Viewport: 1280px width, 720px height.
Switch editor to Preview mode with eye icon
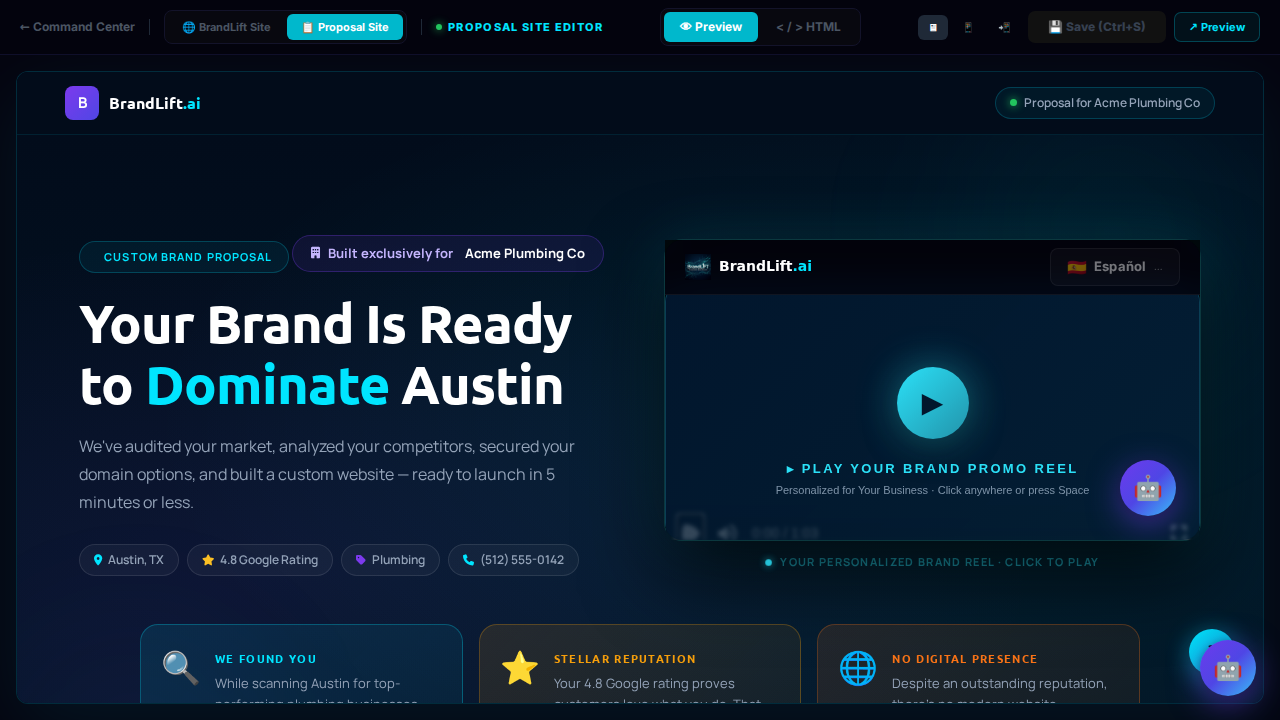coord(711,27)
